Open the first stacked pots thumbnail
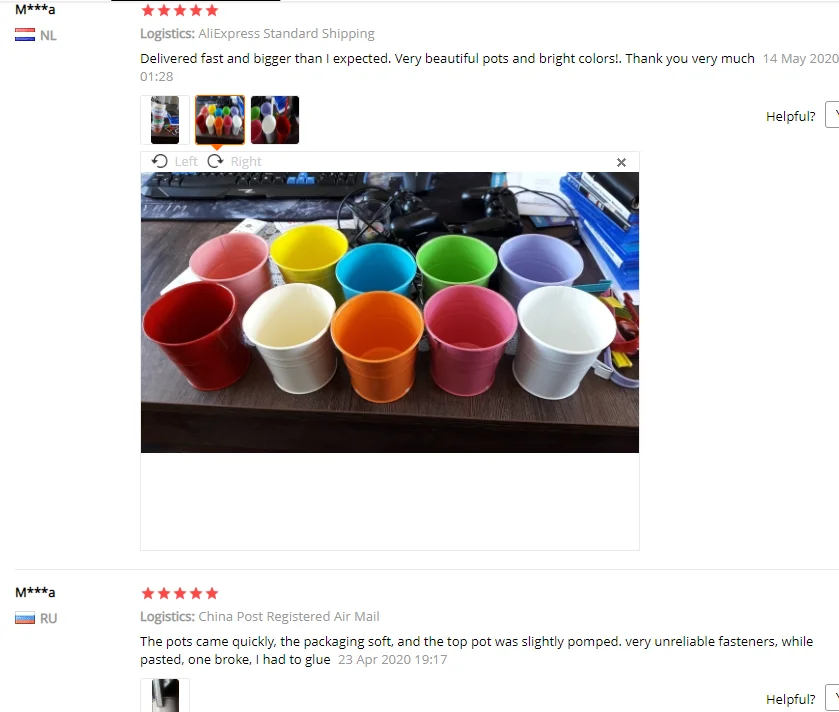This screenshot has width=839, height=712. point(165,120)
